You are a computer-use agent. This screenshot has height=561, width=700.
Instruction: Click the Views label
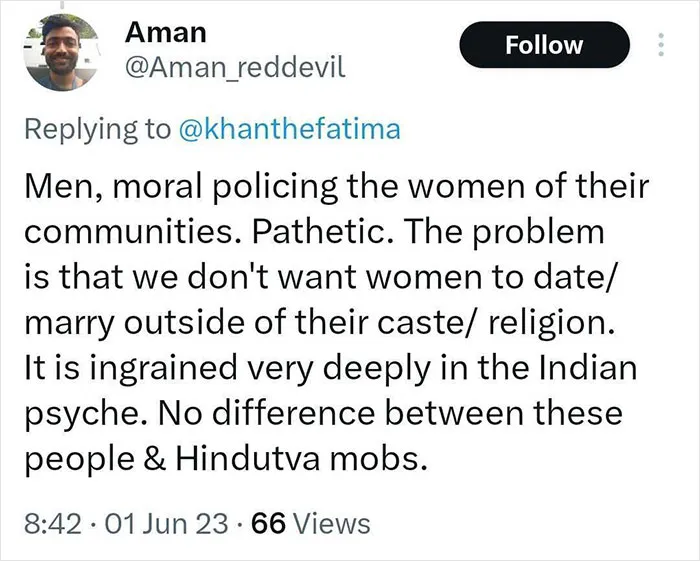click(331, 524)
